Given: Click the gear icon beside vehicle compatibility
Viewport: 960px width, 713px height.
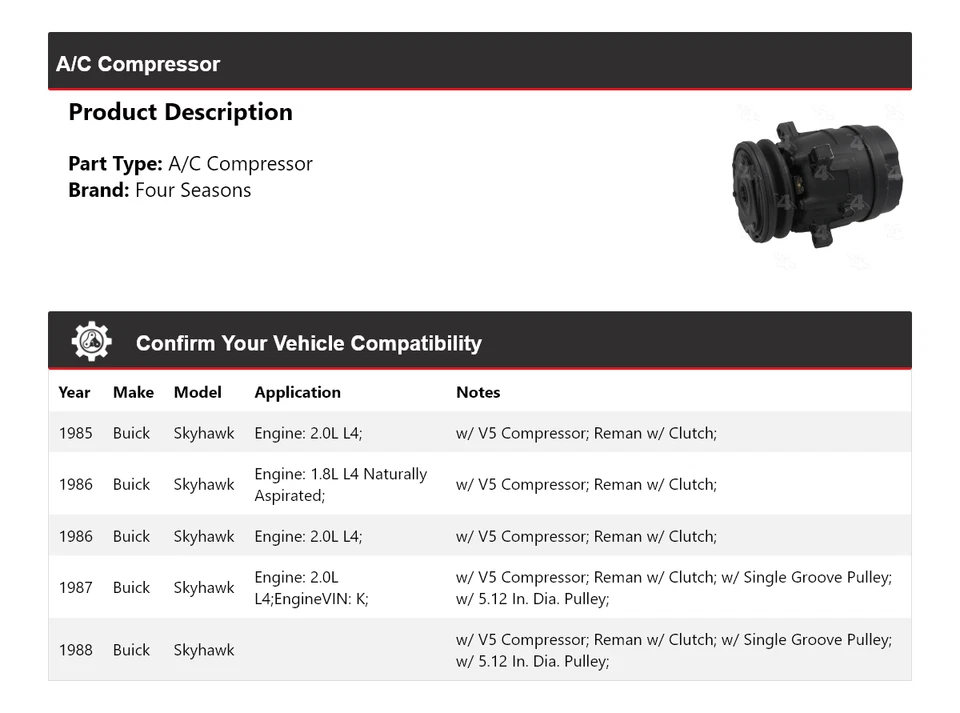Looking at the screenshot, I should tap(91, 342).
